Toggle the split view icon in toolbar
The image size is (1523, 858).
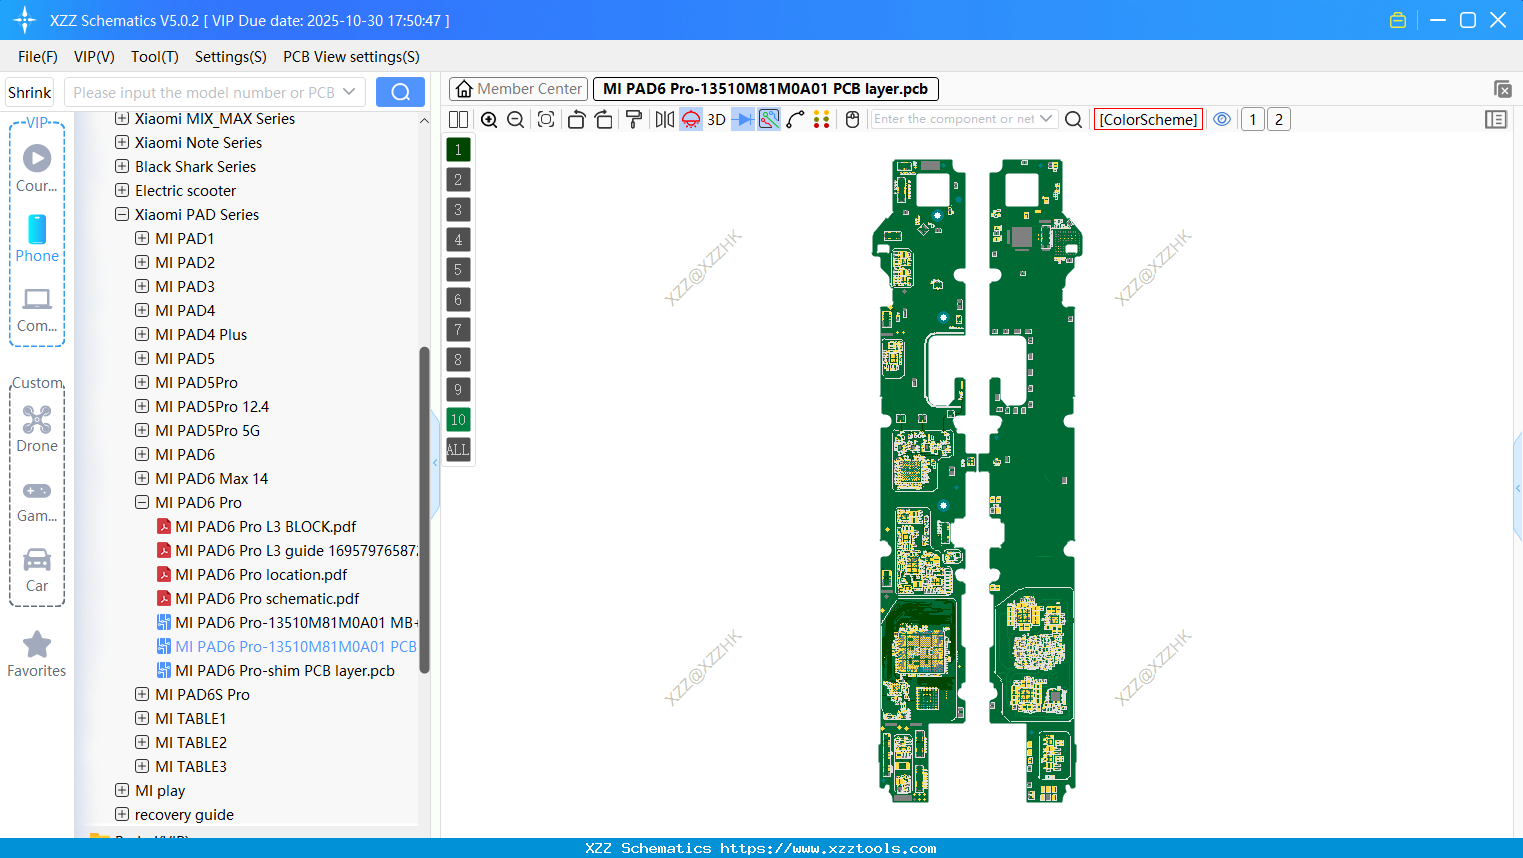coord(458,120)
